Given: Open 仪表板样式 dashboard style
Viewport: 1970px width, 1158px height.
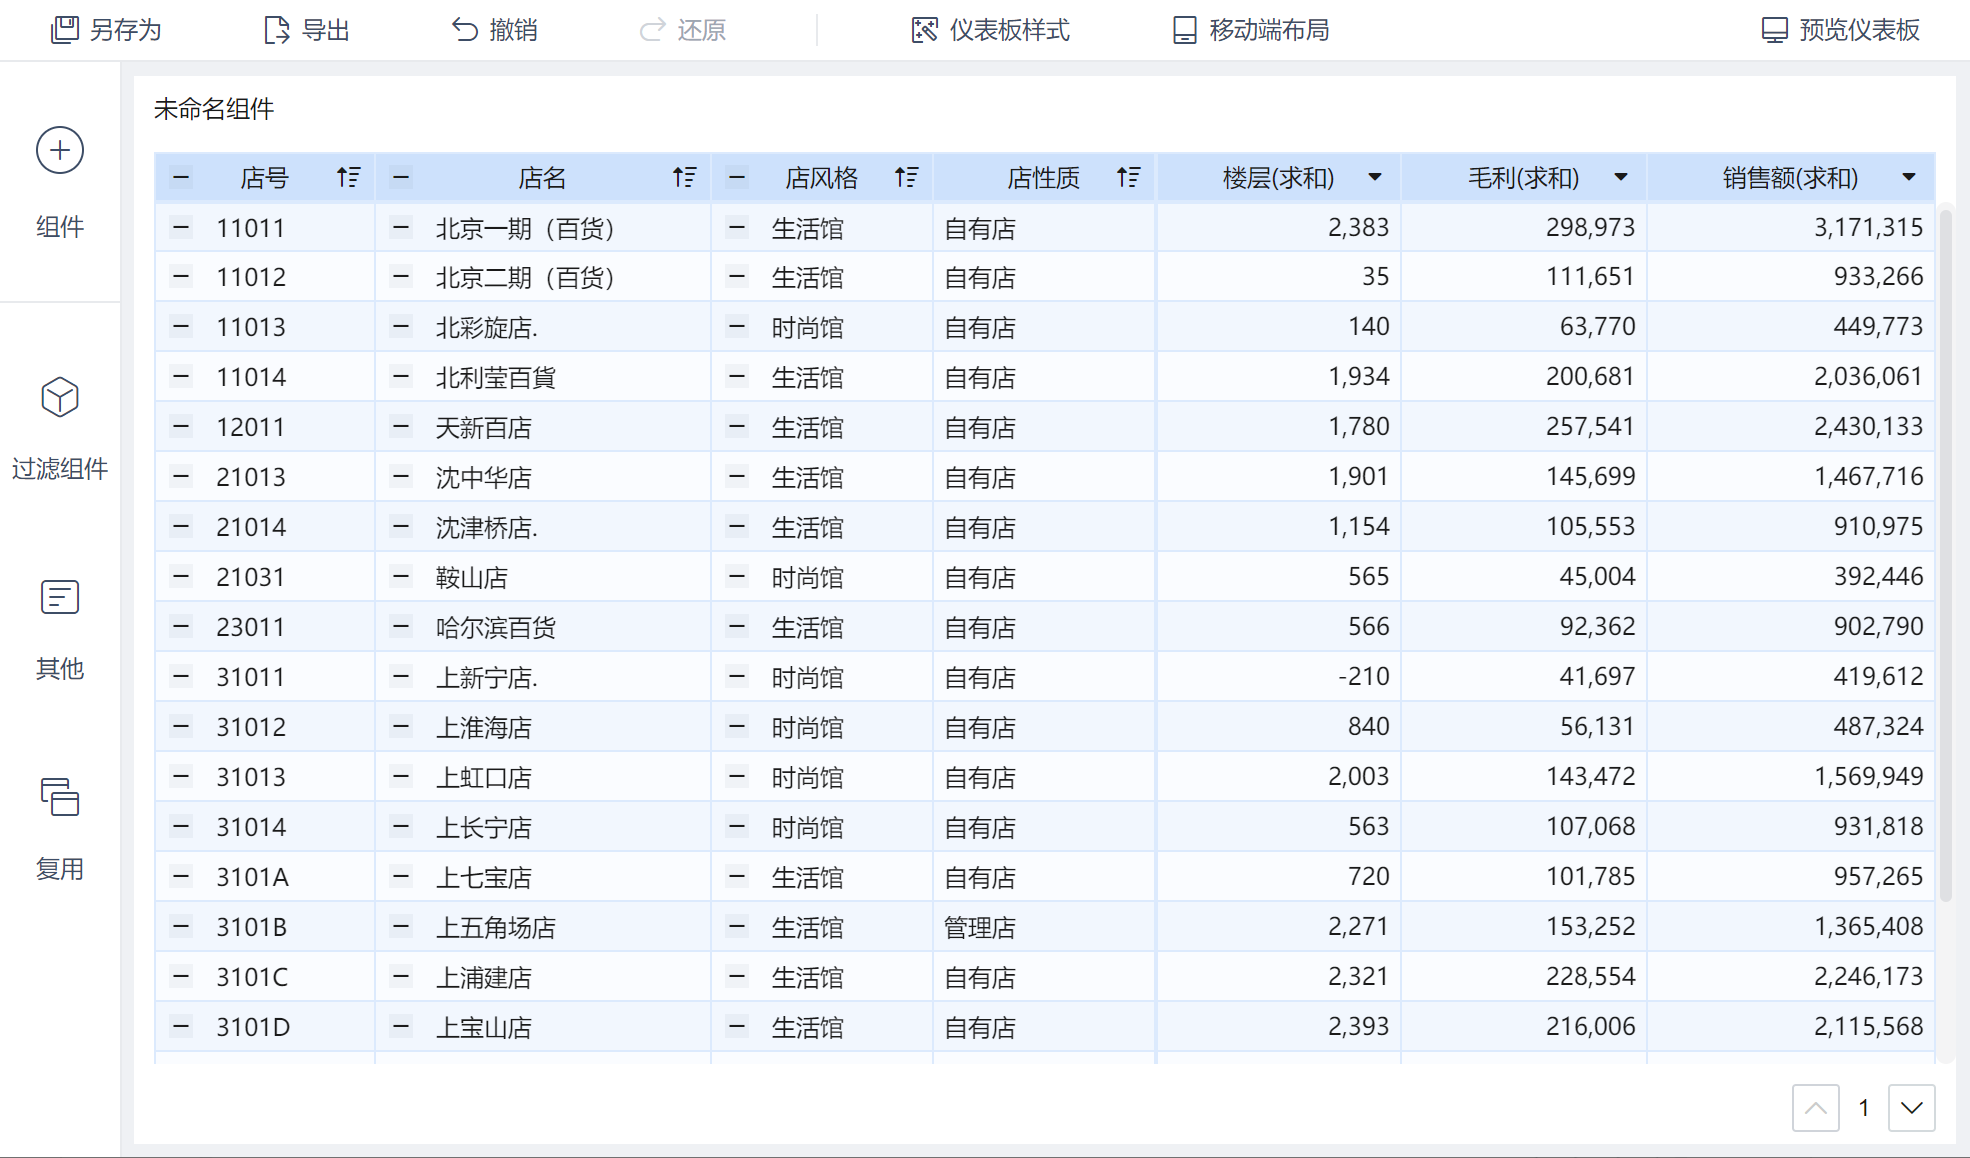Looking at the screenshot, I should [x=990, y=30].
